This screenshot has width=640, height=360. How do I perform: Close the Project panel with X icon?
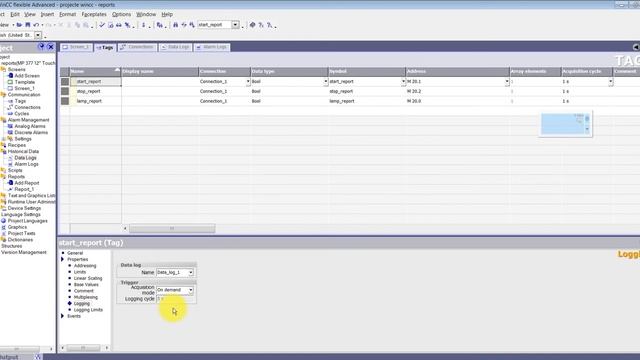51,47
